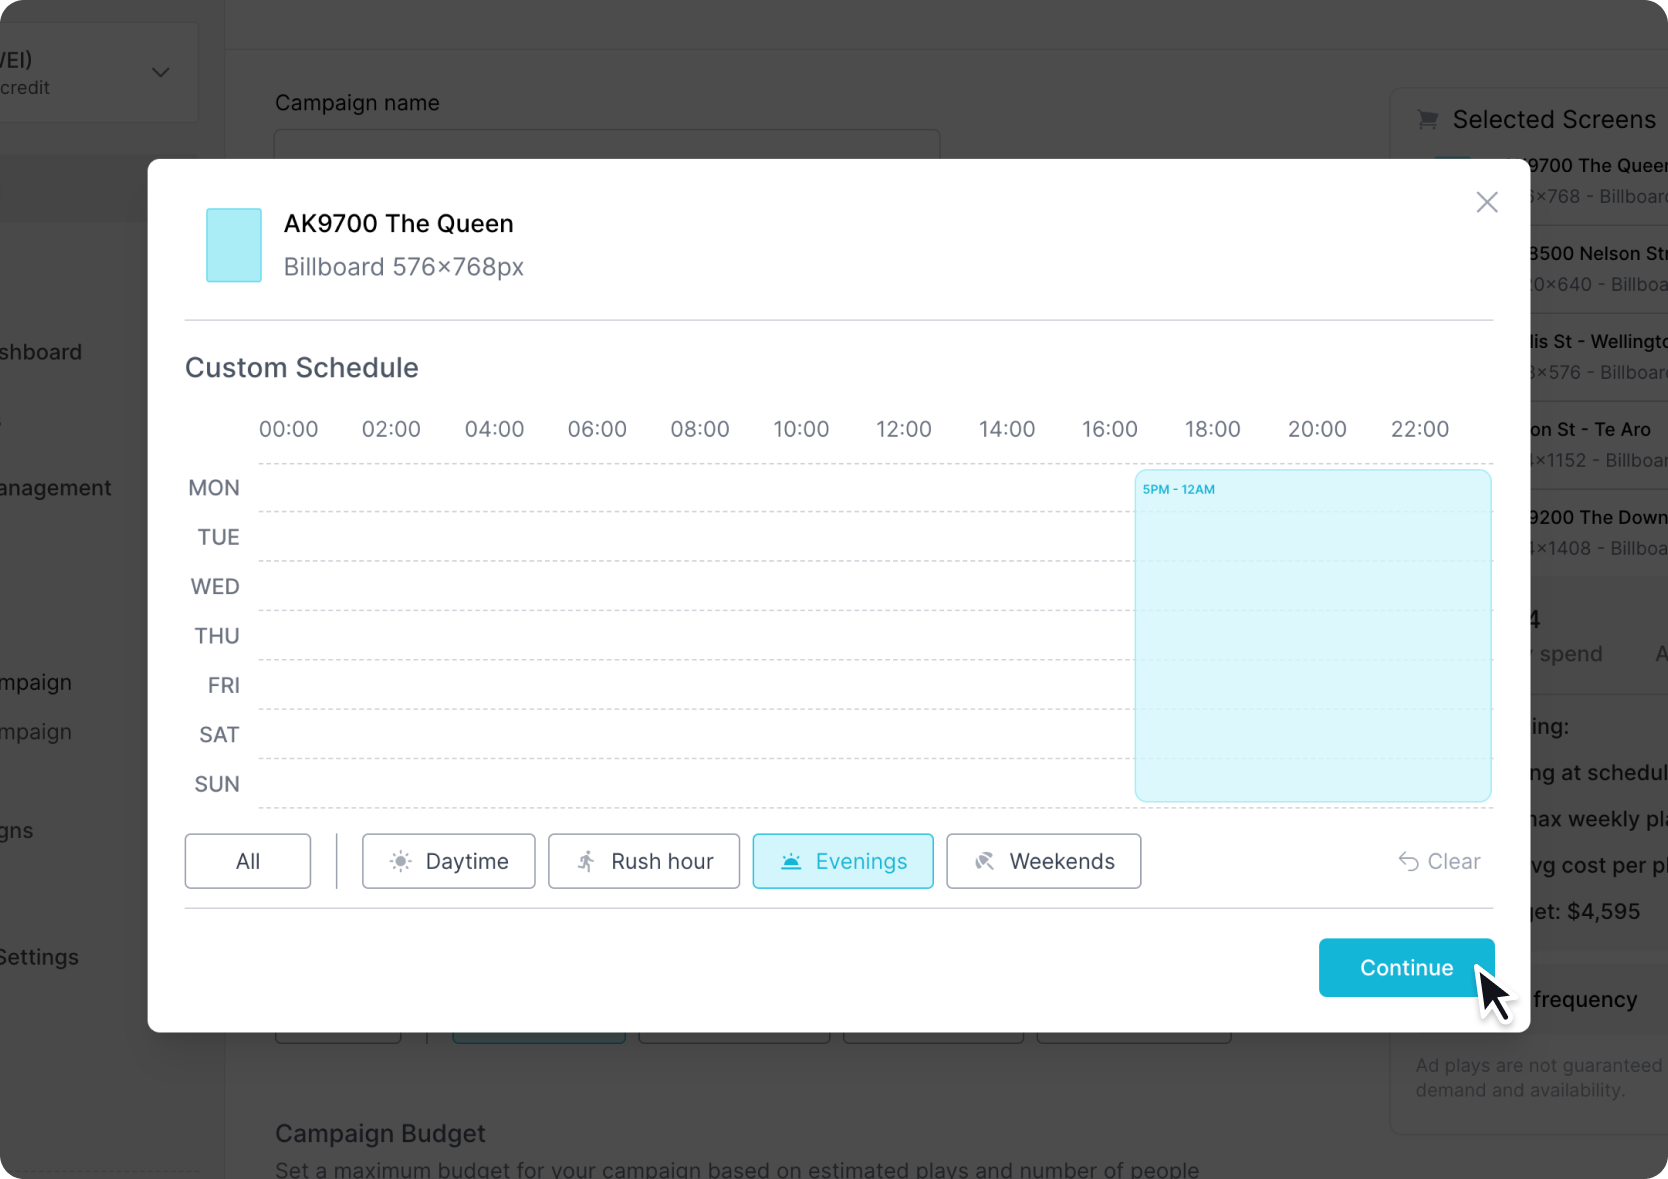Click the 20:00 time header

click(1317, 429)
